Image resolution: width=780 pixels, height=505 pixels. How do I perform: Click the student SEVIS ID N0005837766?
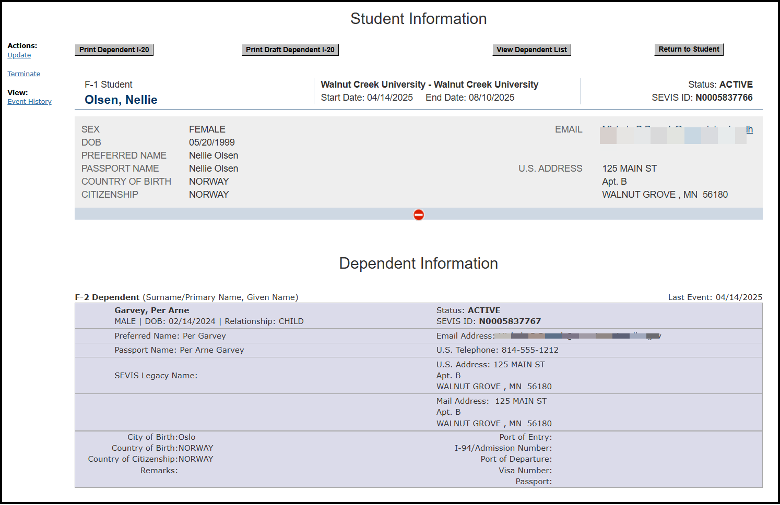pos(724,98)
